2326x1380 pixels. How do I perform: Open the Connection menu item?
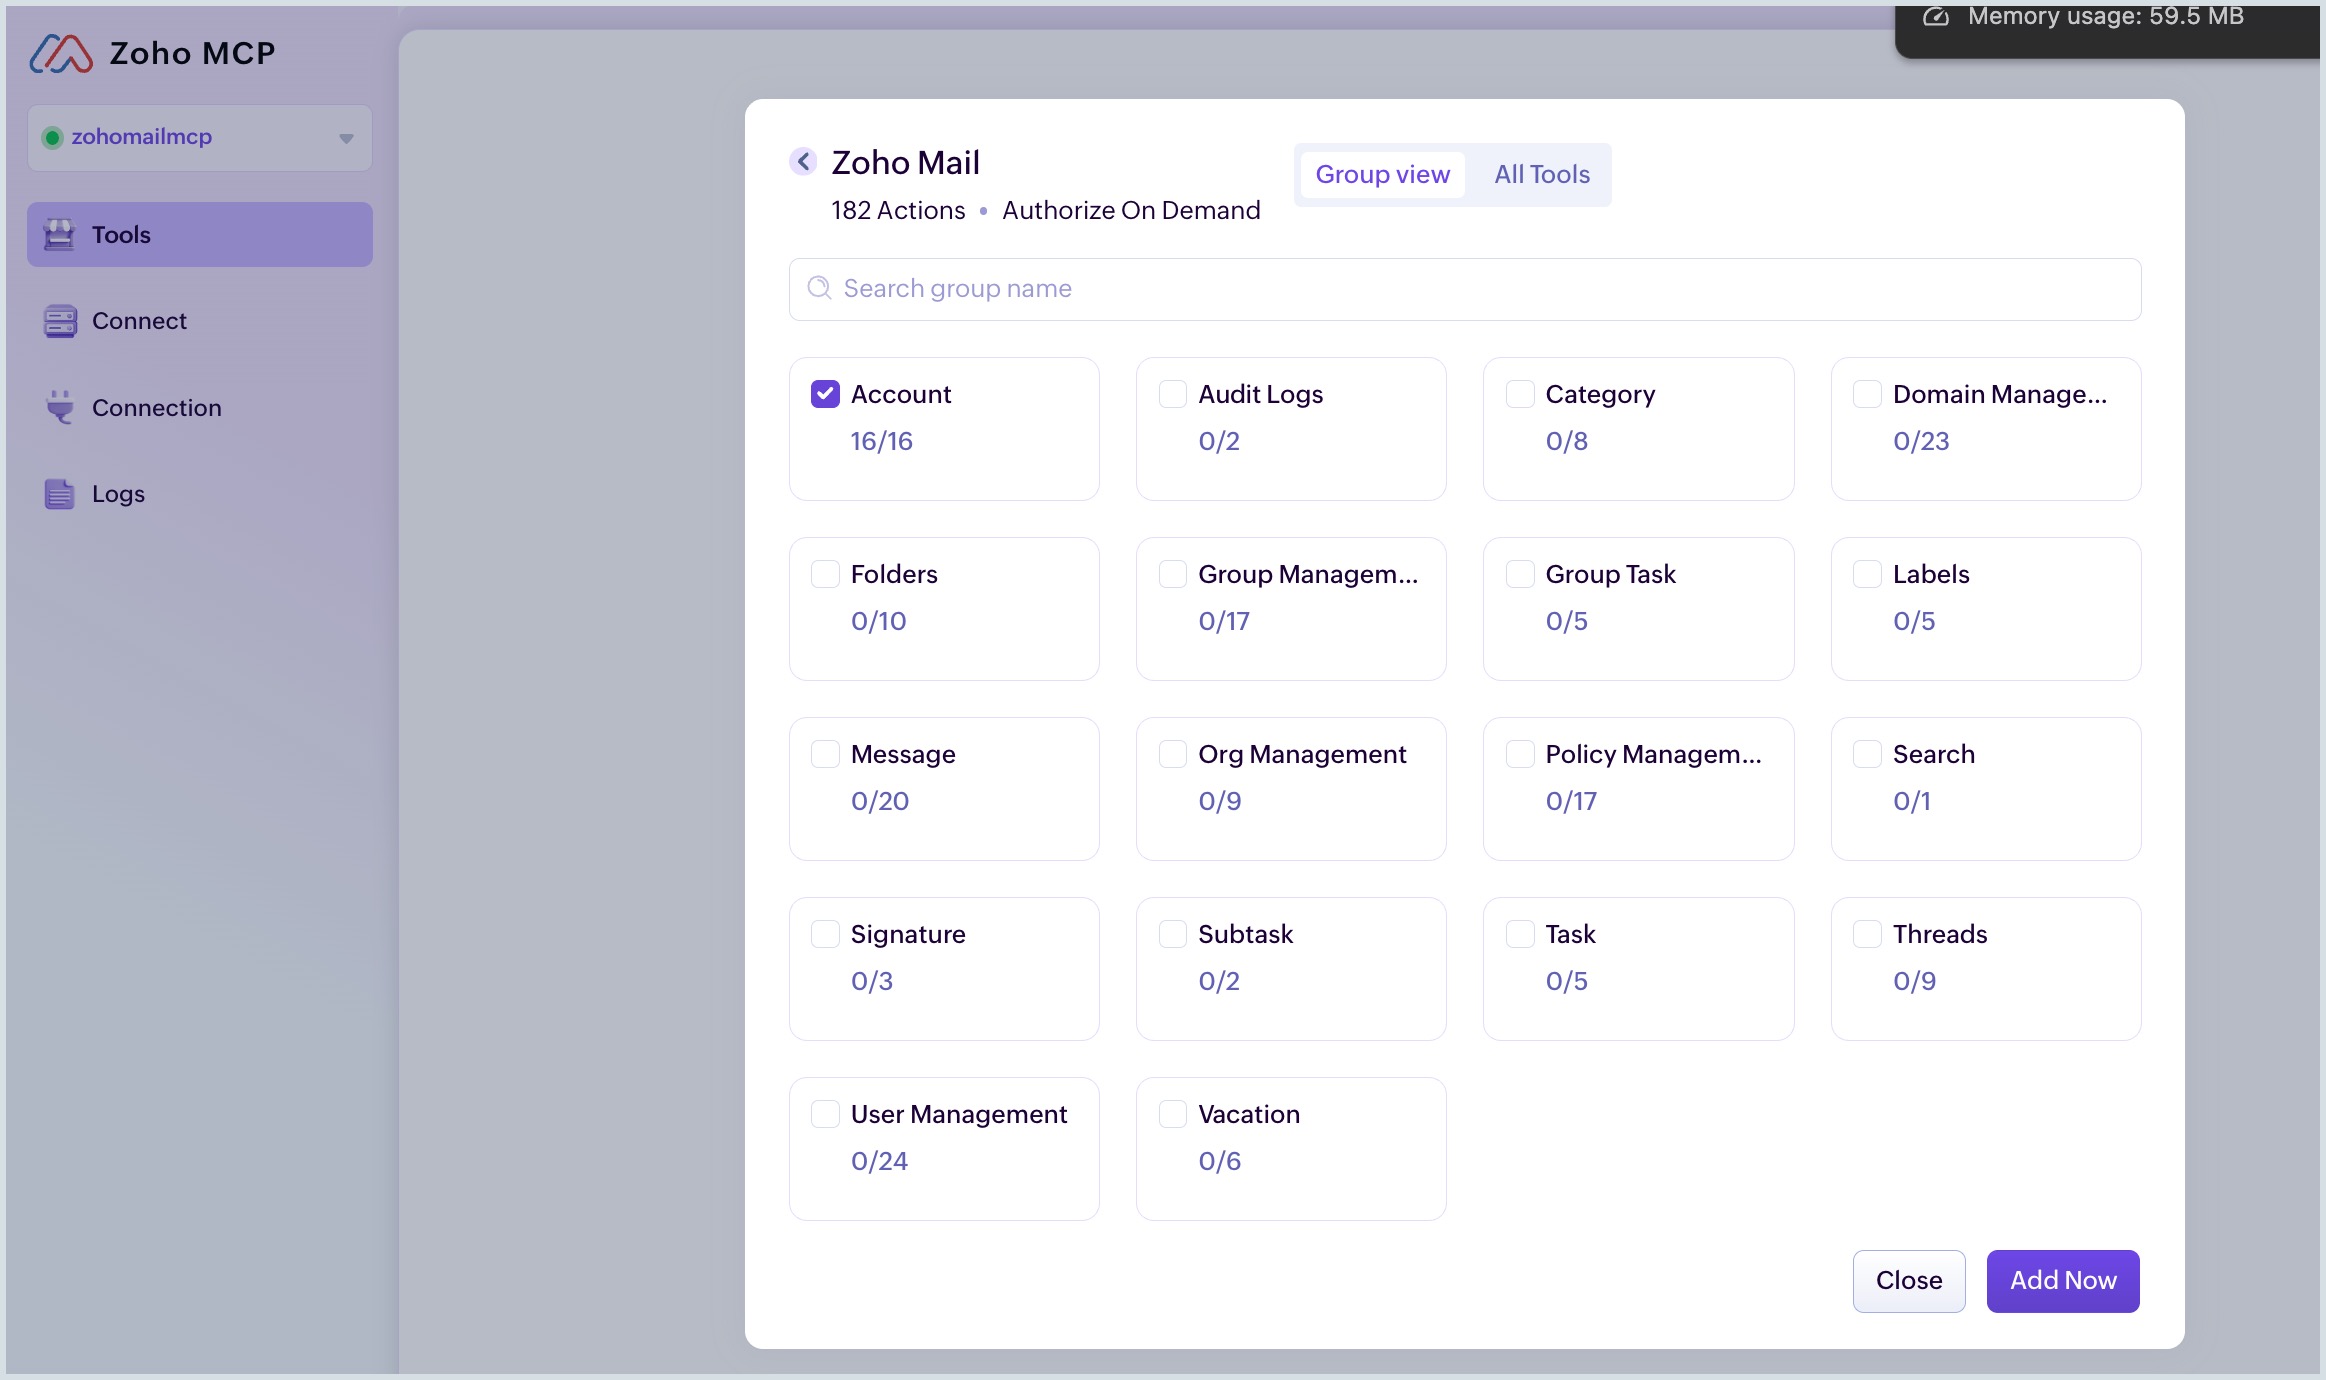coord(200,407)
